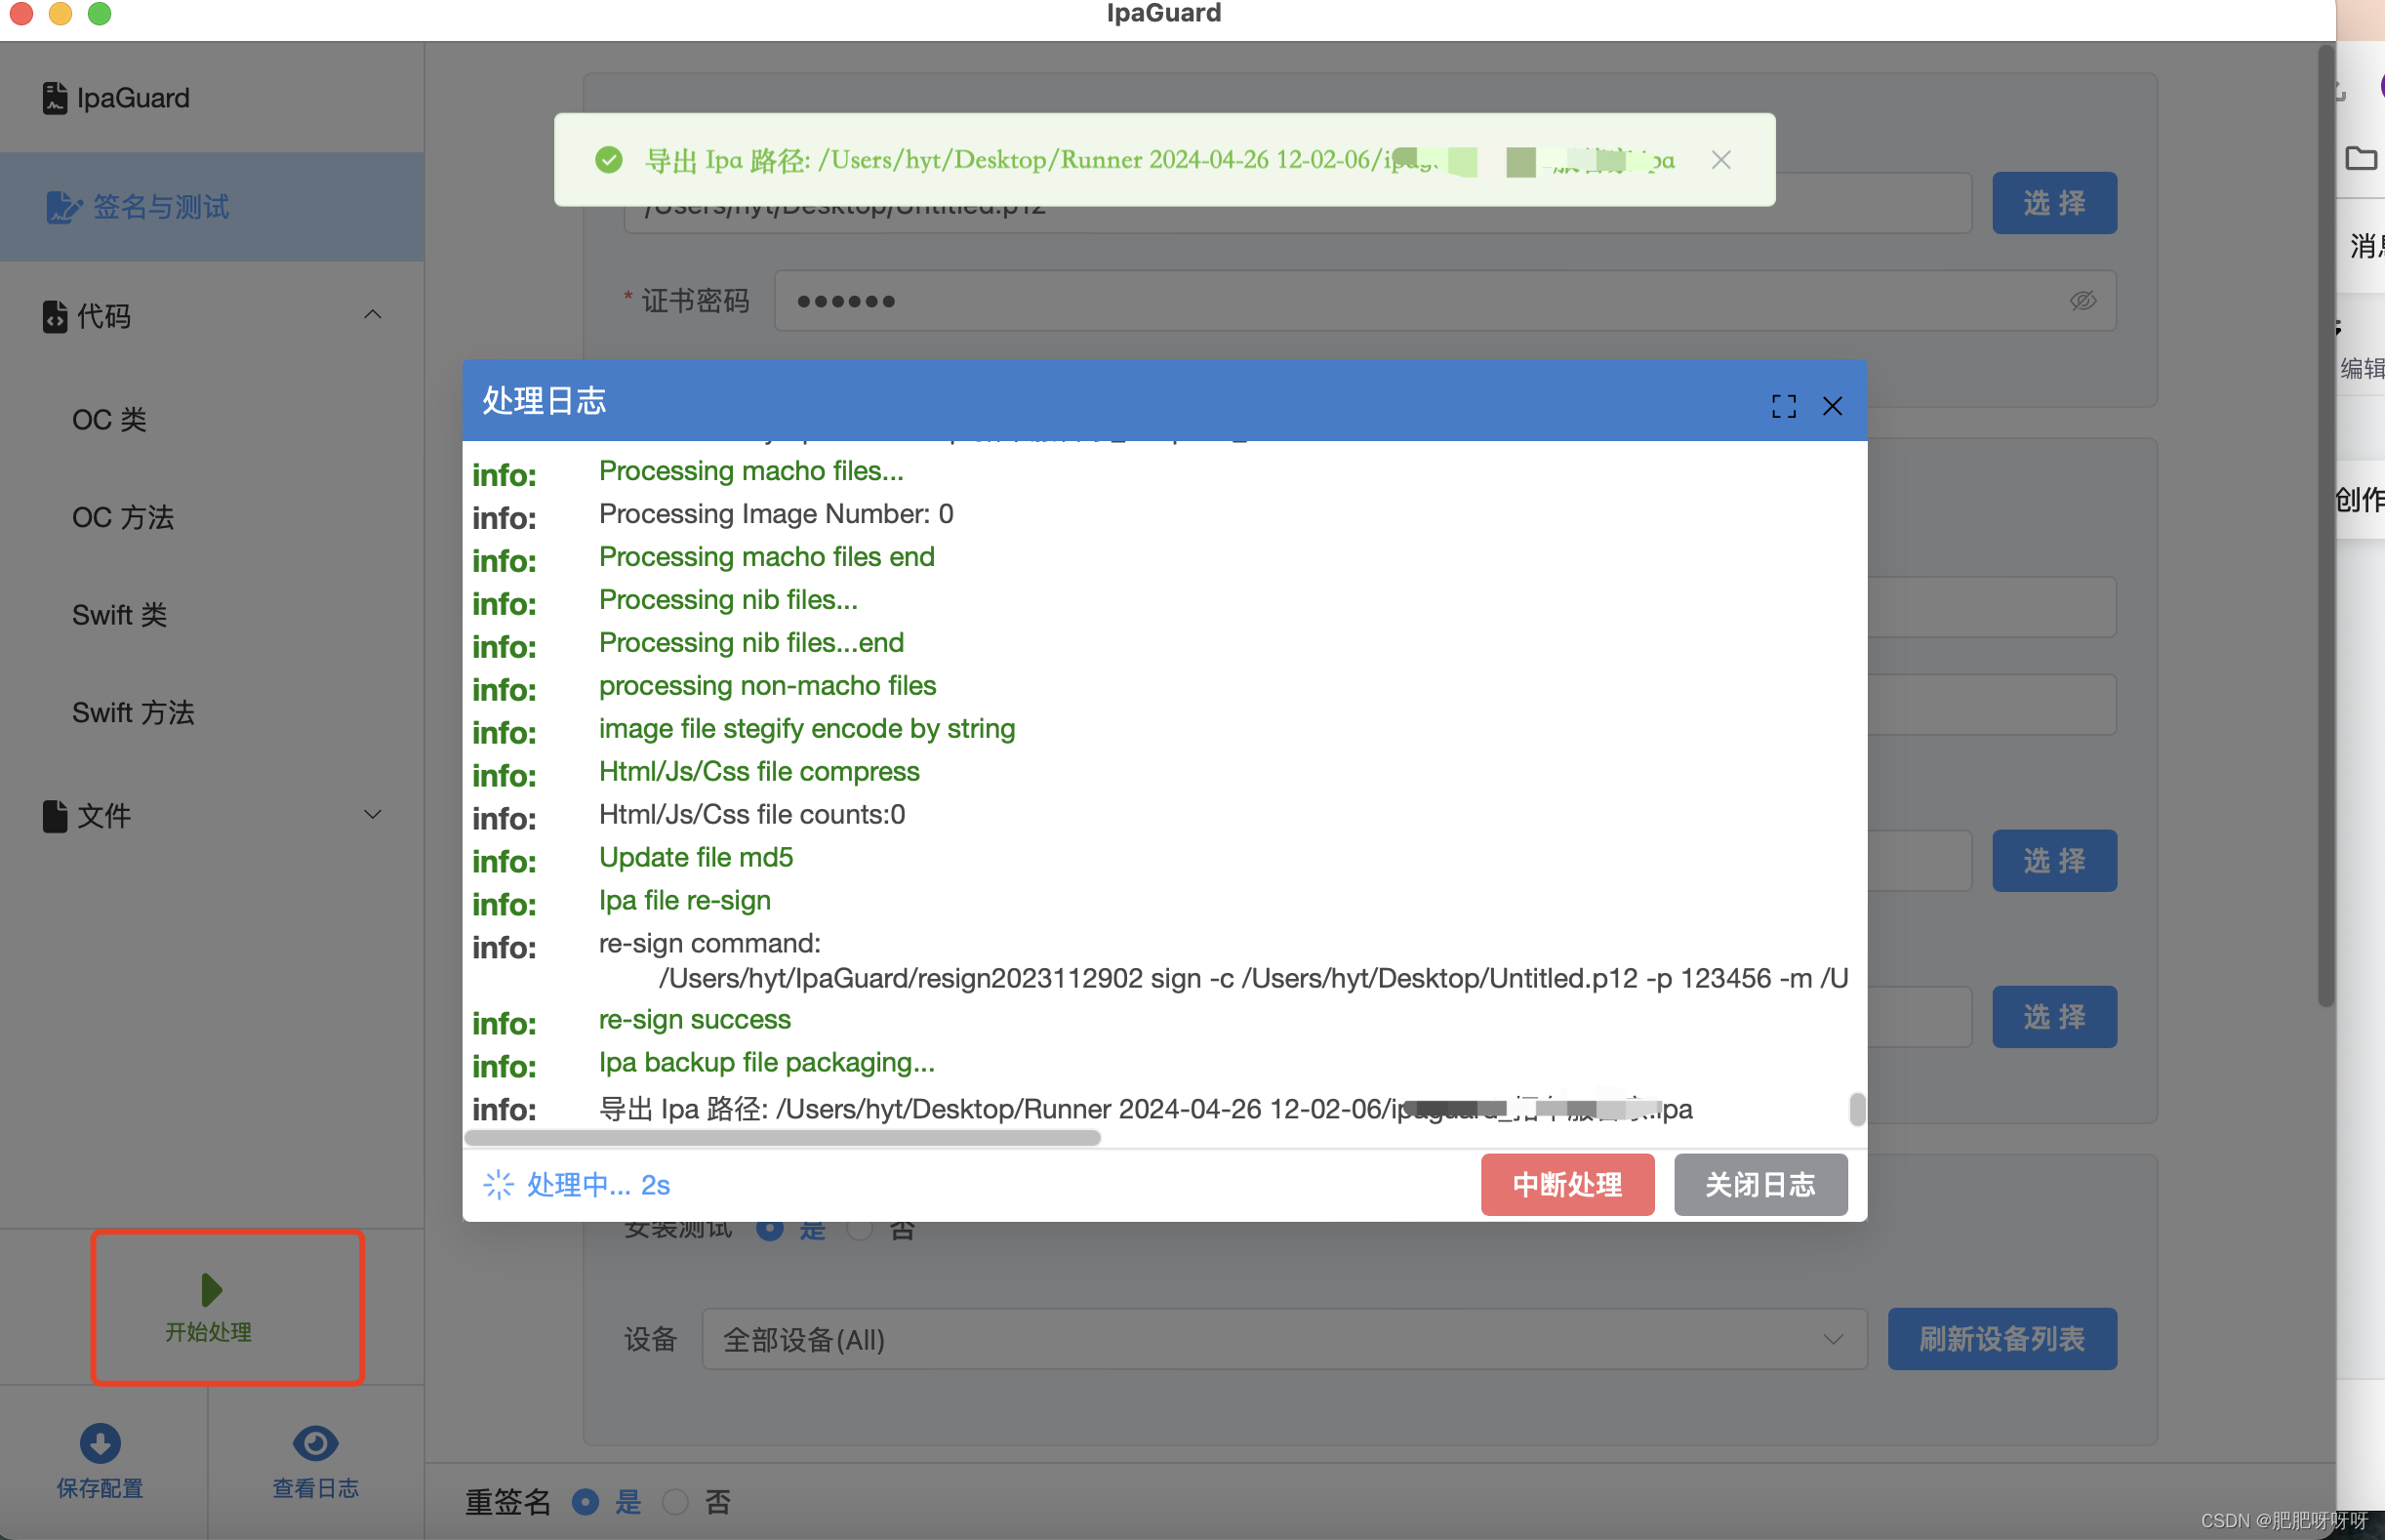2385x1540 pixels.
Task: Click the green success checkmark in notification
Action: click(x=608, y=160)
